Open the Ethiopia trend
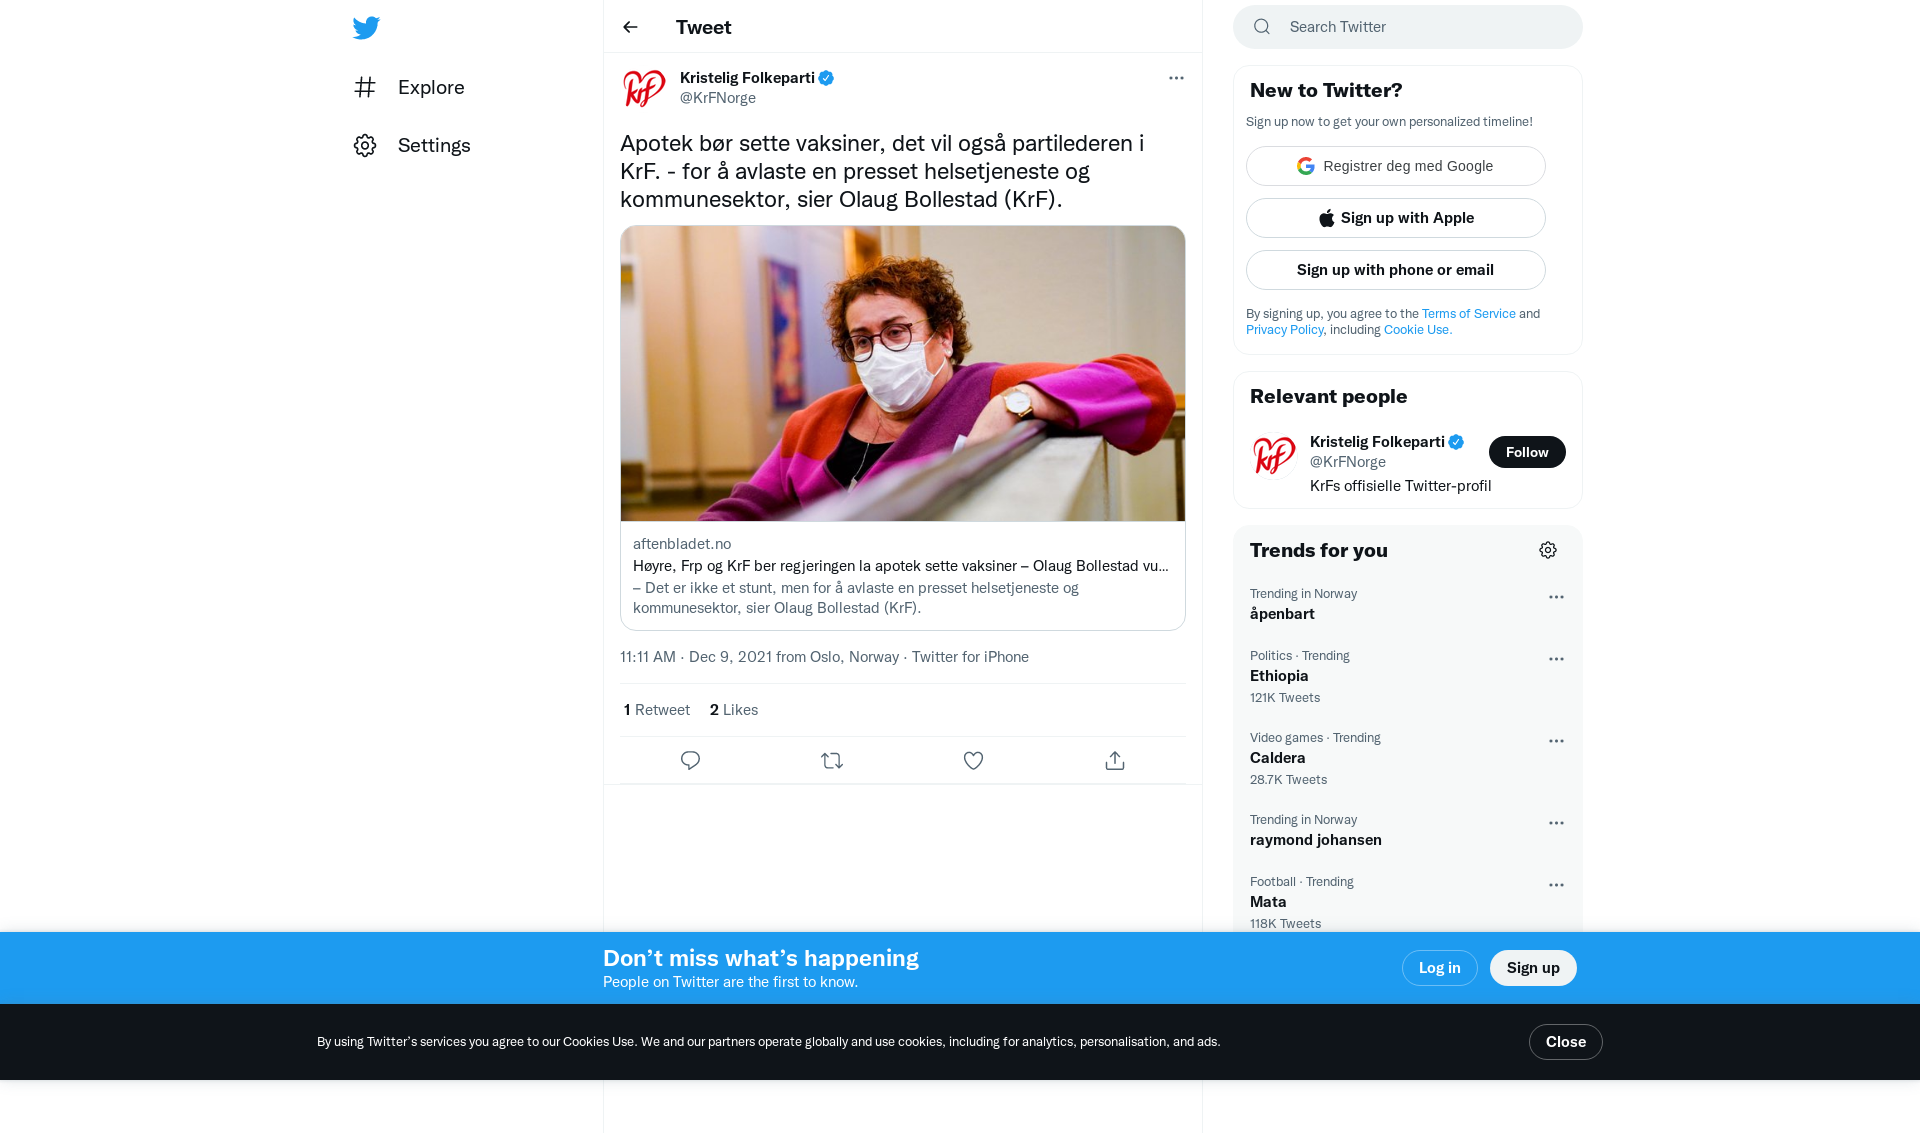 1408,677
